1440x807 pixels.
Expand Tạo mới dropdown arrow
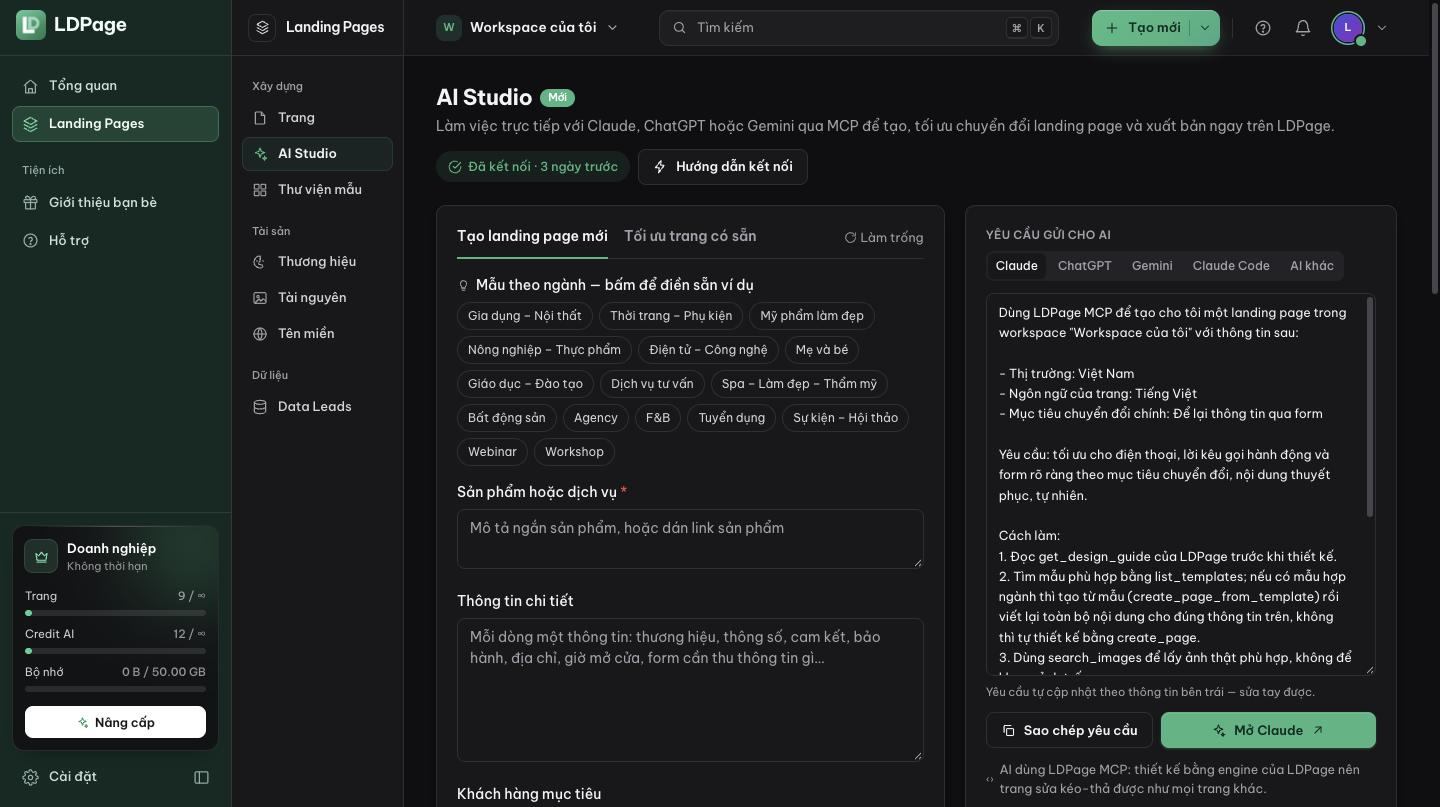(x=1205, y=28)
